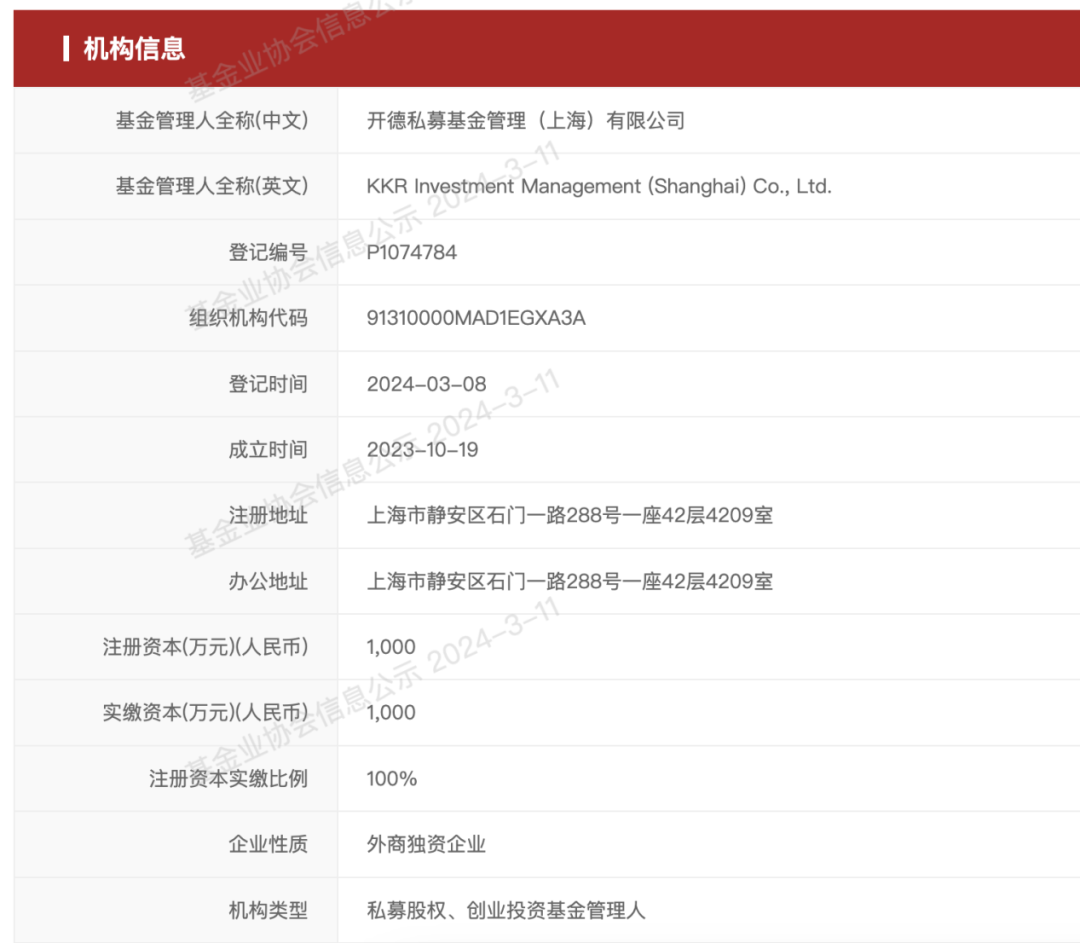Click the 注册地址 address value
Screen dimensions: 1080x943
[569, 516]
